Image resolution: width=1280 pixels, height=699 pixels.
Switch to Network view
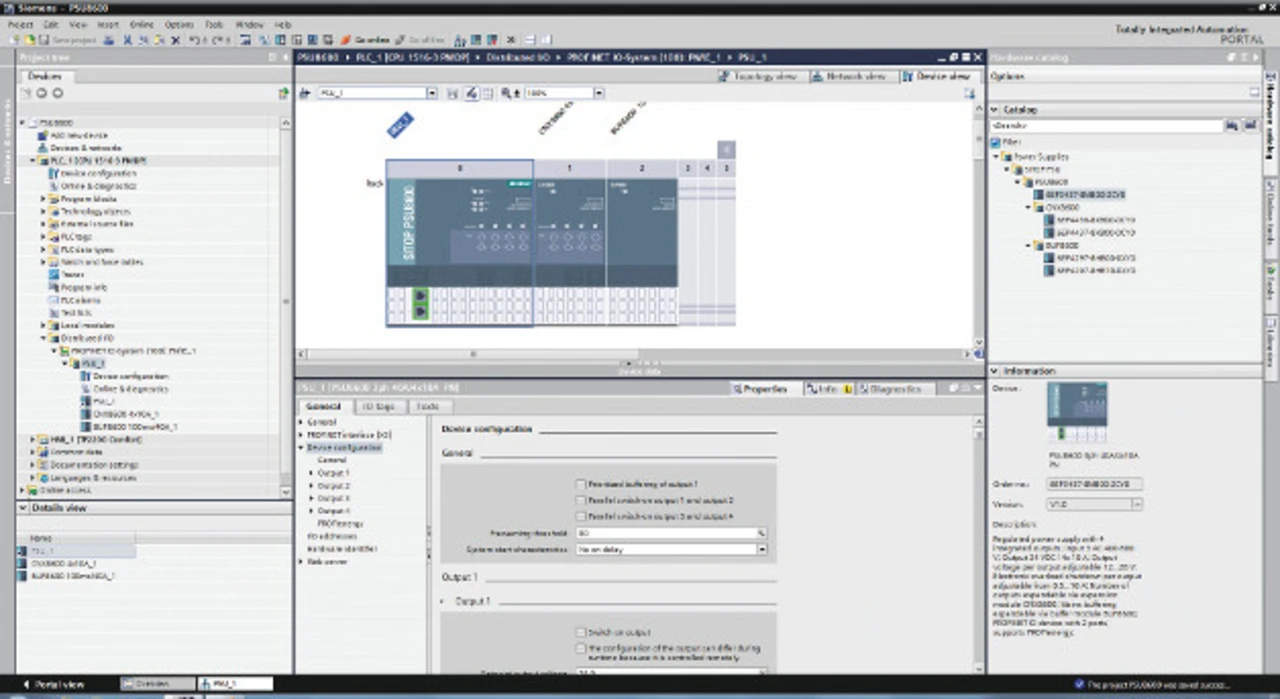point(851,76)
